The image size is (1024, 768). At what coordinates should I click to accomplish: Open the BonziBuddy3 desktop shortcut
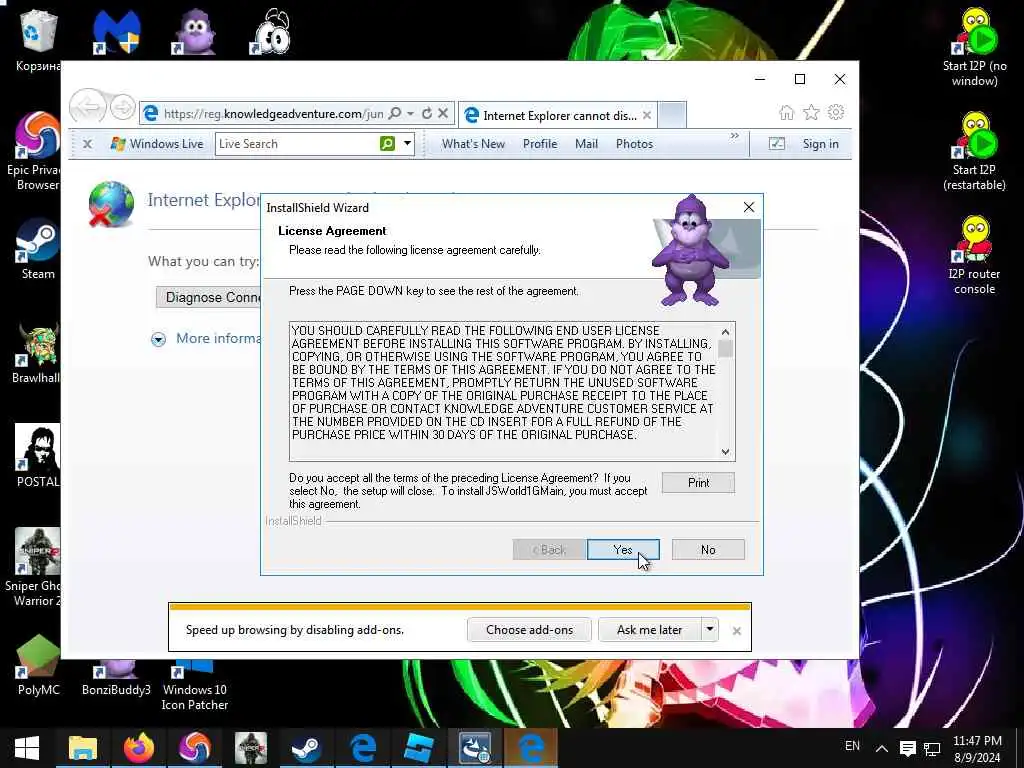coord(116,678)
